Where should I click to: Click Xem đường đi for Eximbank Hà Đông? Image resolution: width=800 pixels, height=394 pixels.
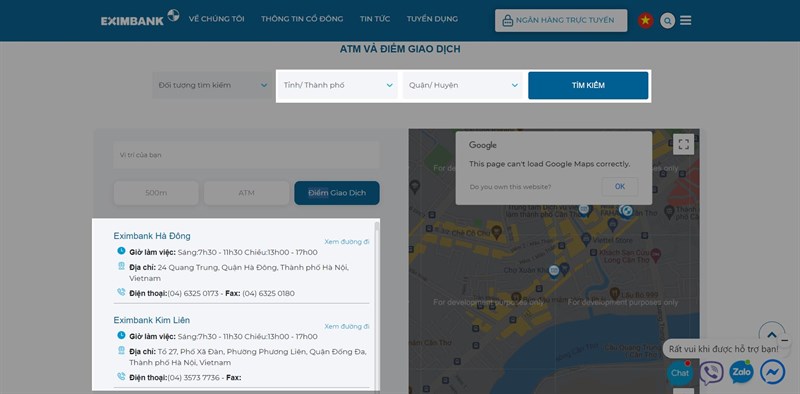point(347,241)
